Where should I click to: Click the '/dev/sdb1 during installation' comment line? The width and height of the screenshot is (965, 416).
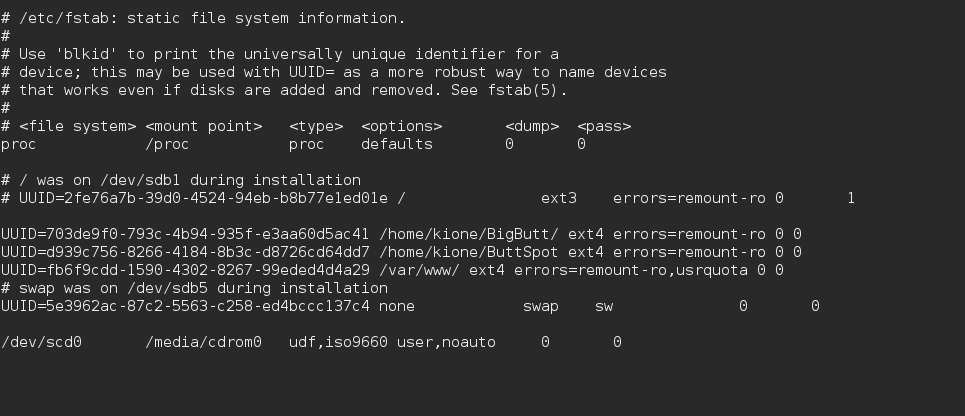[181, 180]
